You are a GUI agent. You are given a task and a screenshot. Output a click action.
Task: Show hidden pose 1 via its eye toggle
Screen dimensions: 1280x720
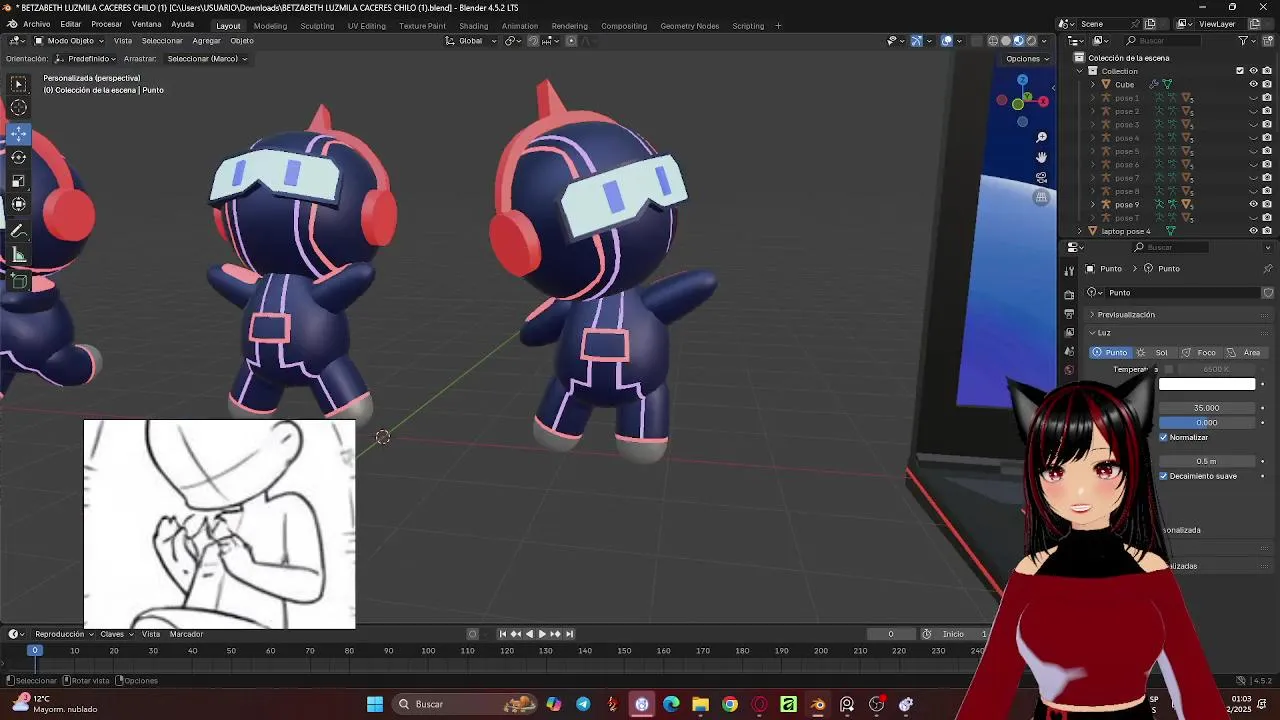[x=1253, y=98]
